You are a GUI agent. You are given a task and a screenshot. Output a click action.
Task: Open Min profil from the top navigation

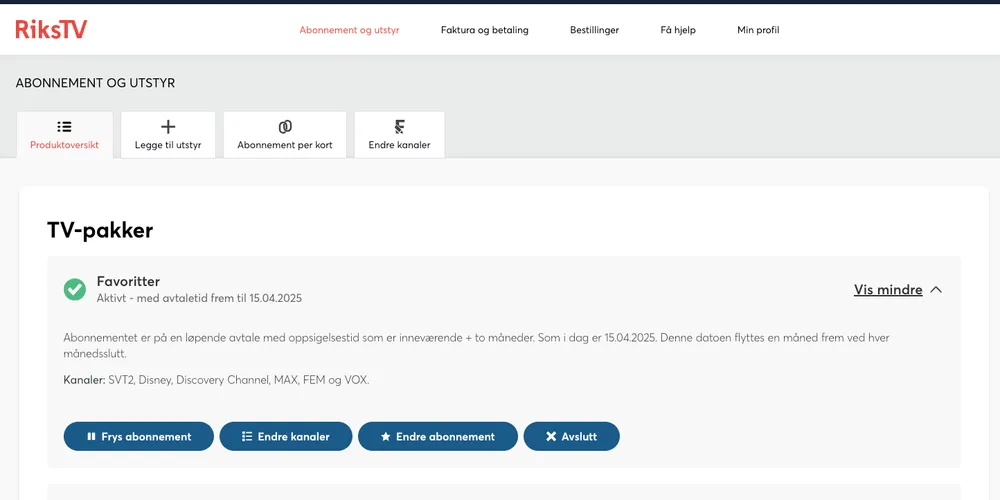(x=758, y=30)
